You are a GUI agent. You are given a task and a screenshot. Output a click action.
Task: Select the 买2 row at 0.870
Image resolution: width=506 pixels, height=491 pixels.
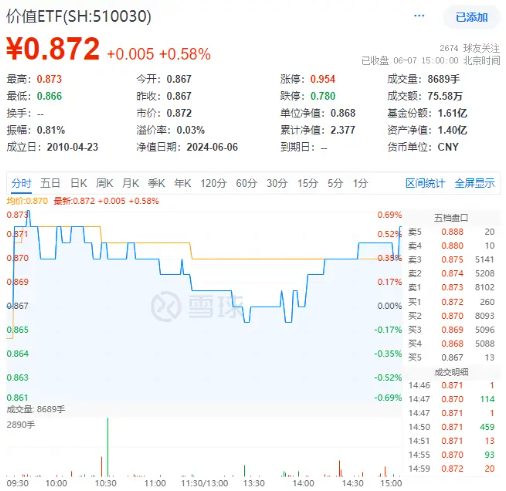[x=451, y=316]
